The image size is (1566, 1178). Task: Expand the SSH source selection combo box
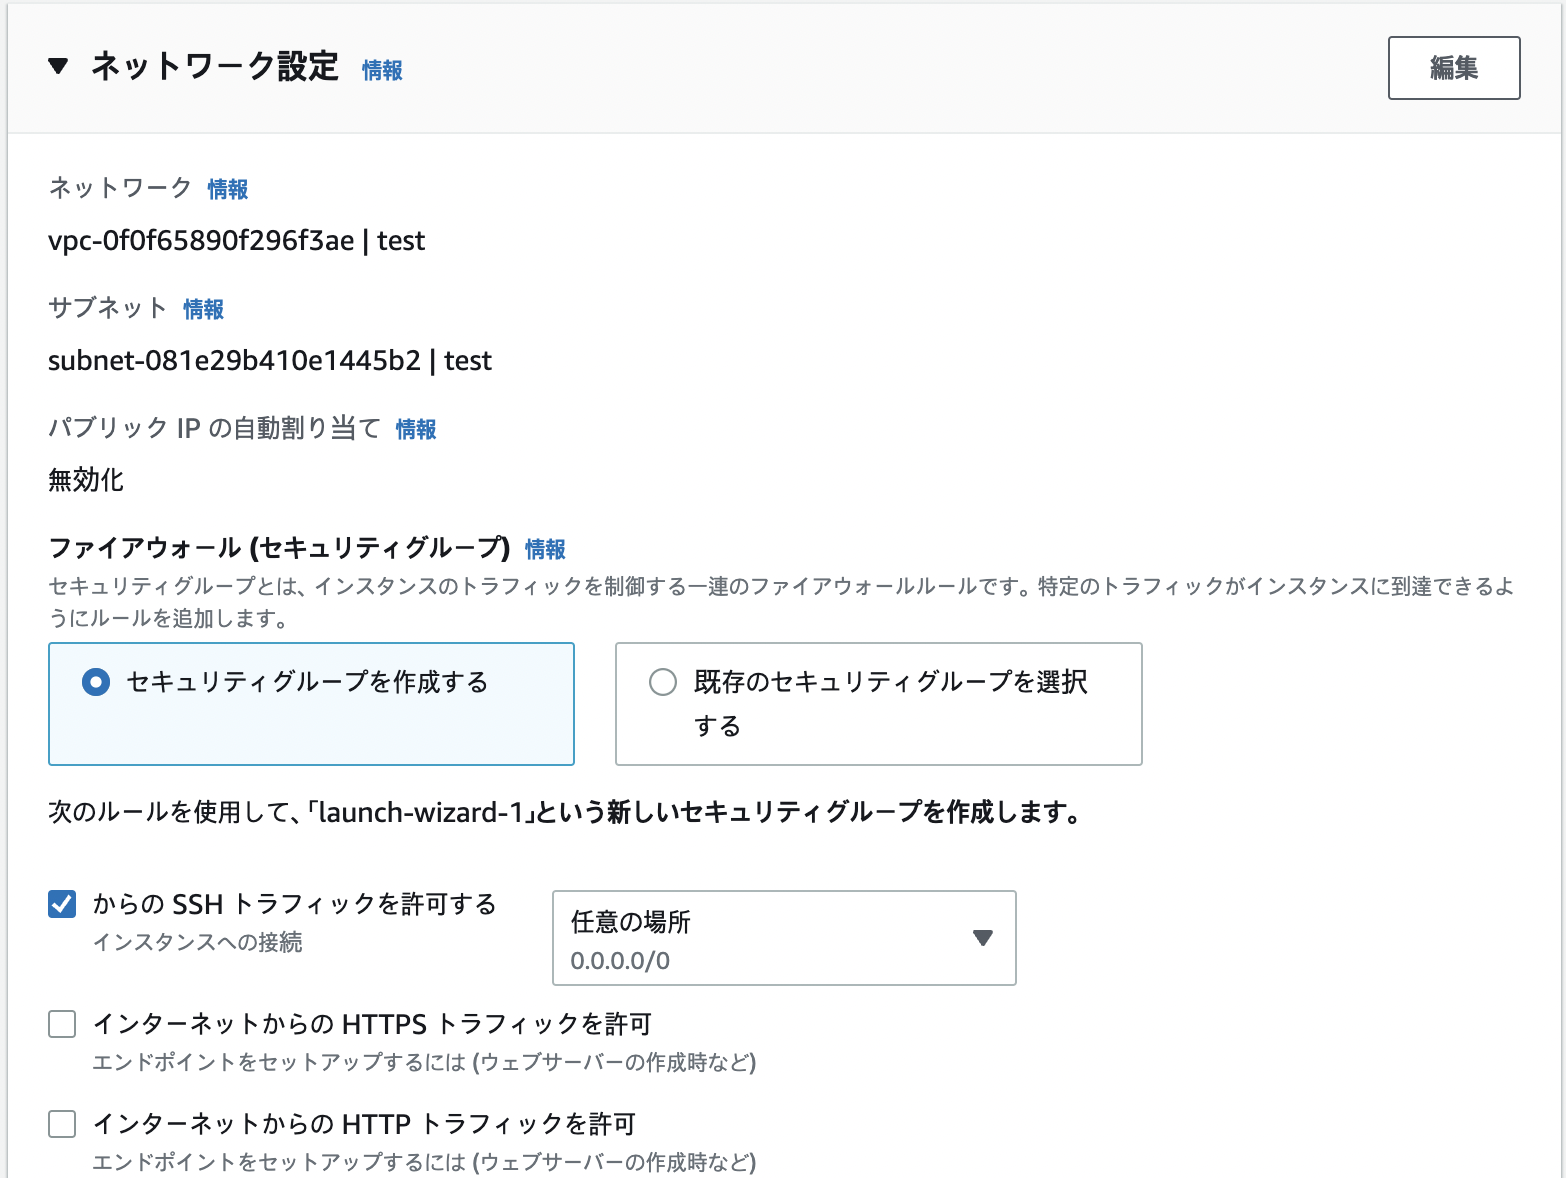(x=784, y=938)
